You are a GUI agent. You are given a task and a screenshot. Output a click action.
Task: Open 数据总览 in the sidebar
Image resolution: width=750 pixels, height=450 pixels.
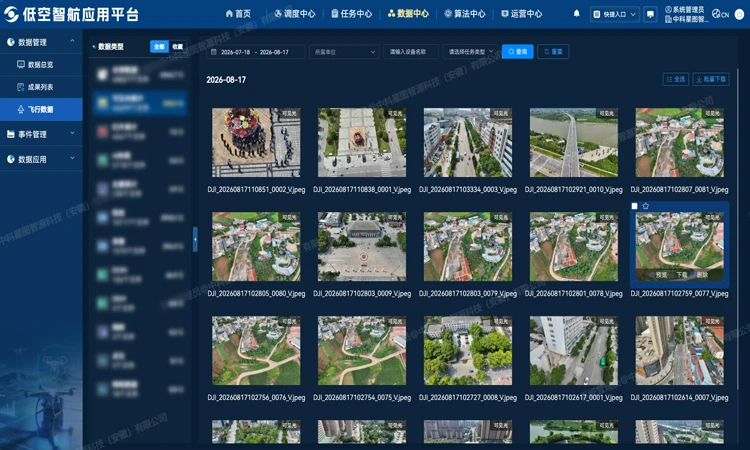[41, 65]
